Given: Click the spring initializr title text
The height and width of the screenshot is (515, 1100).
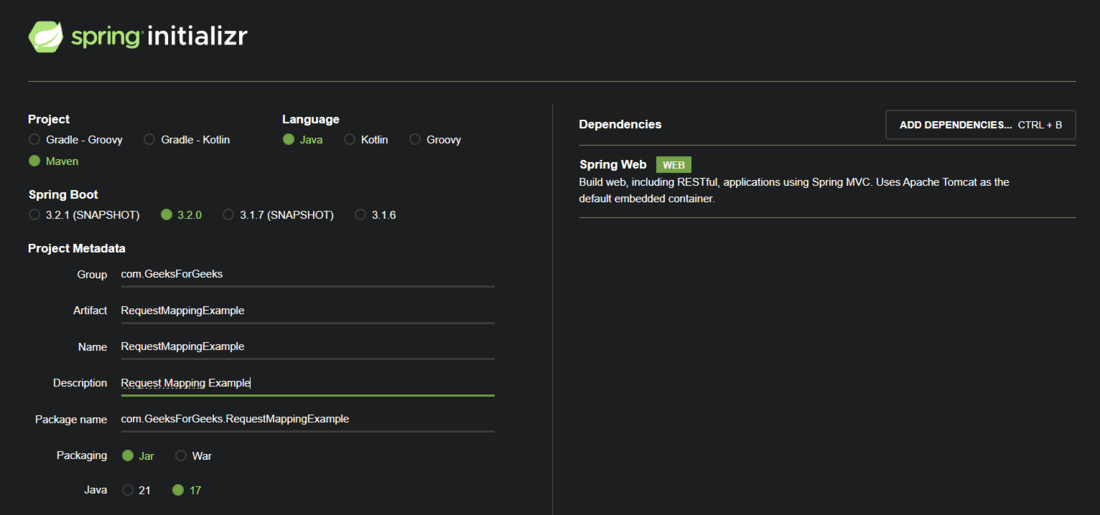Looking at the screenshot, I should click(x=159, y=36).
